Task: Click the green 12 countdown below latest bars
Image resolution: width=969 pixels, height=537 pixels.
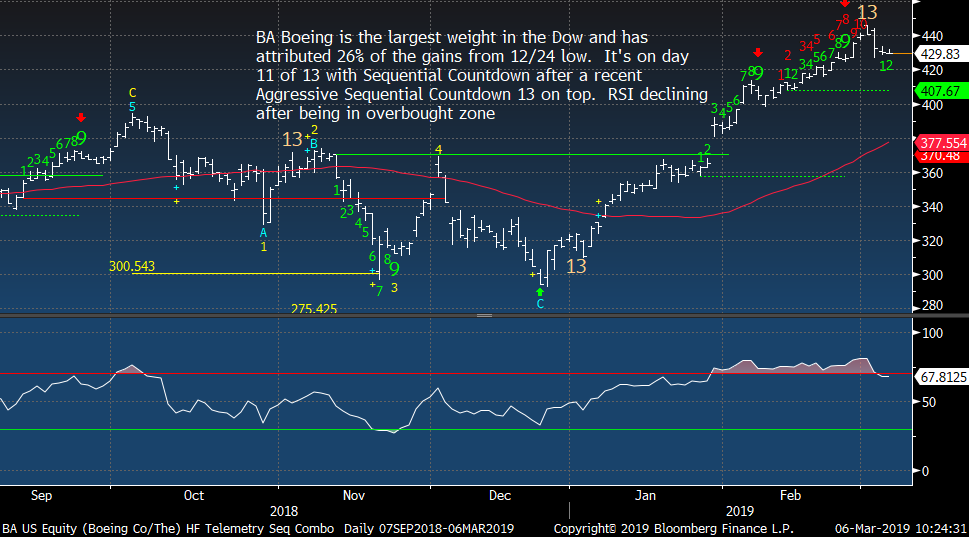Action: click(x=886, y=66)
